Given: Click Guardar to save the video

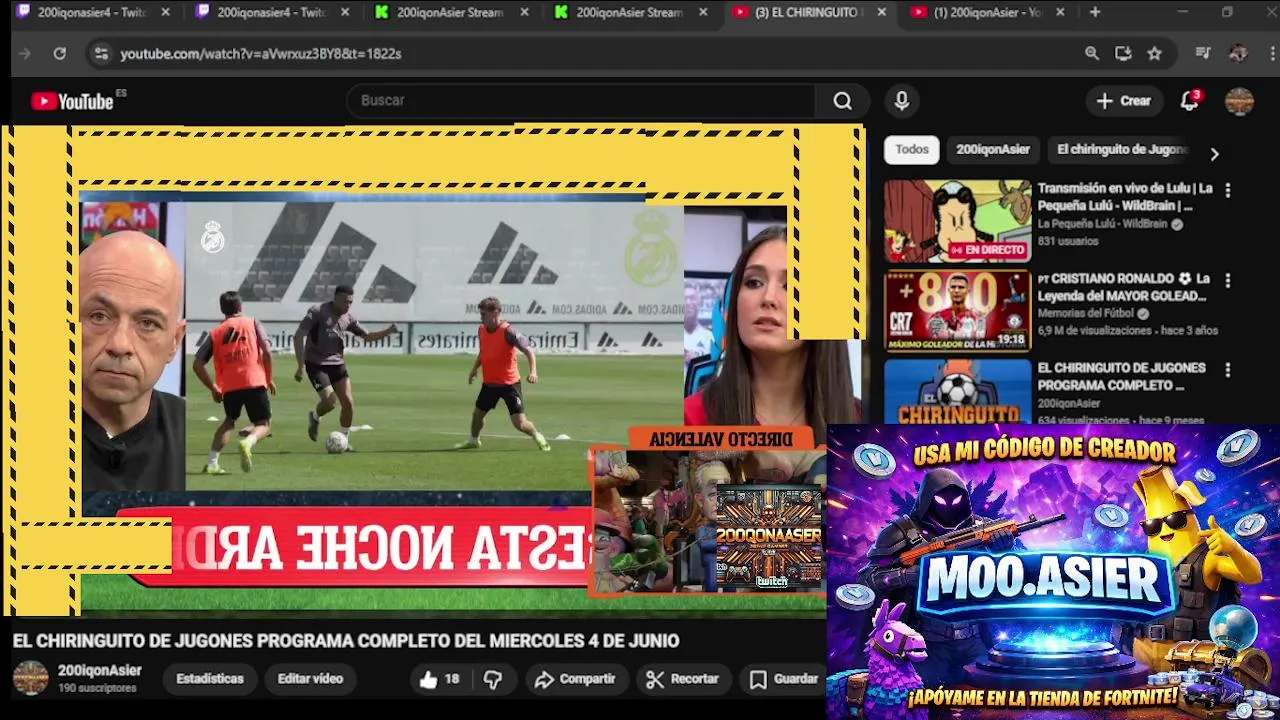Looking at the screenshot, I should pos(785,679).
